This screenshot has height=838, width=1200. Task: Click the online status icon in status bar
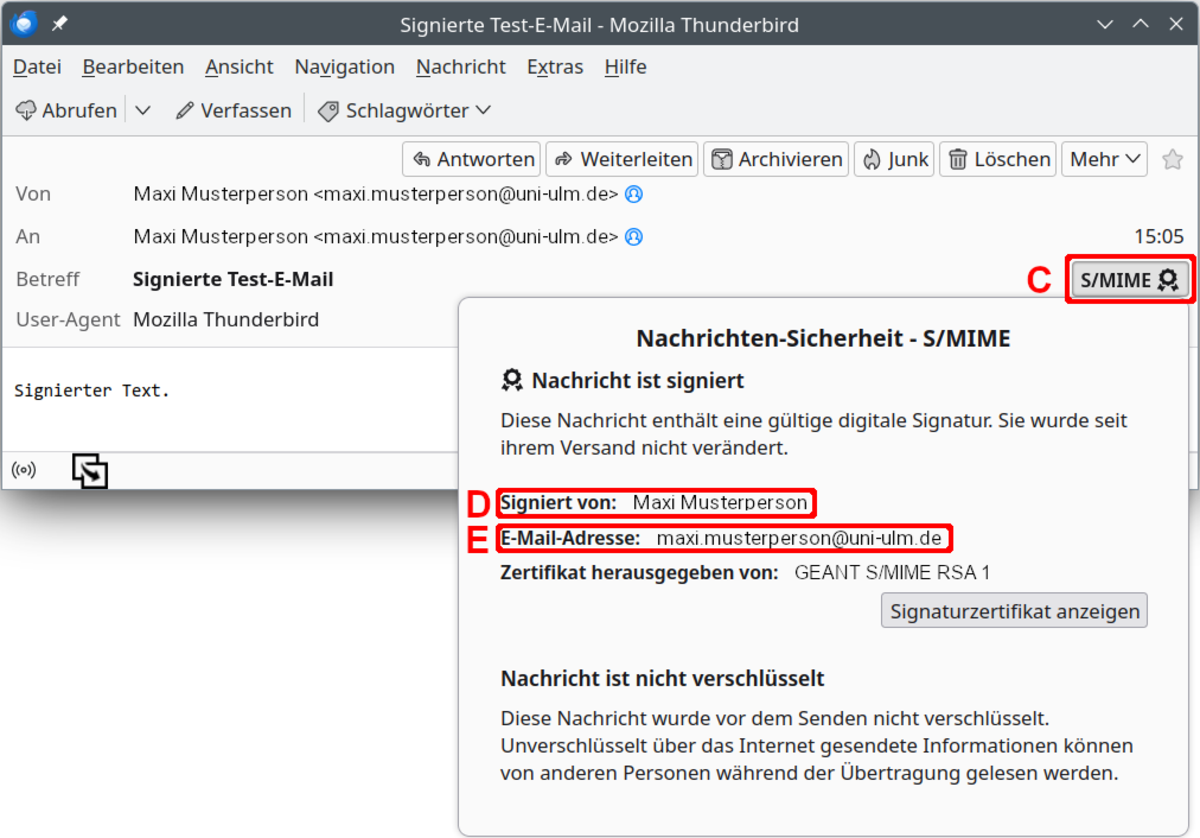pos(23,470)
